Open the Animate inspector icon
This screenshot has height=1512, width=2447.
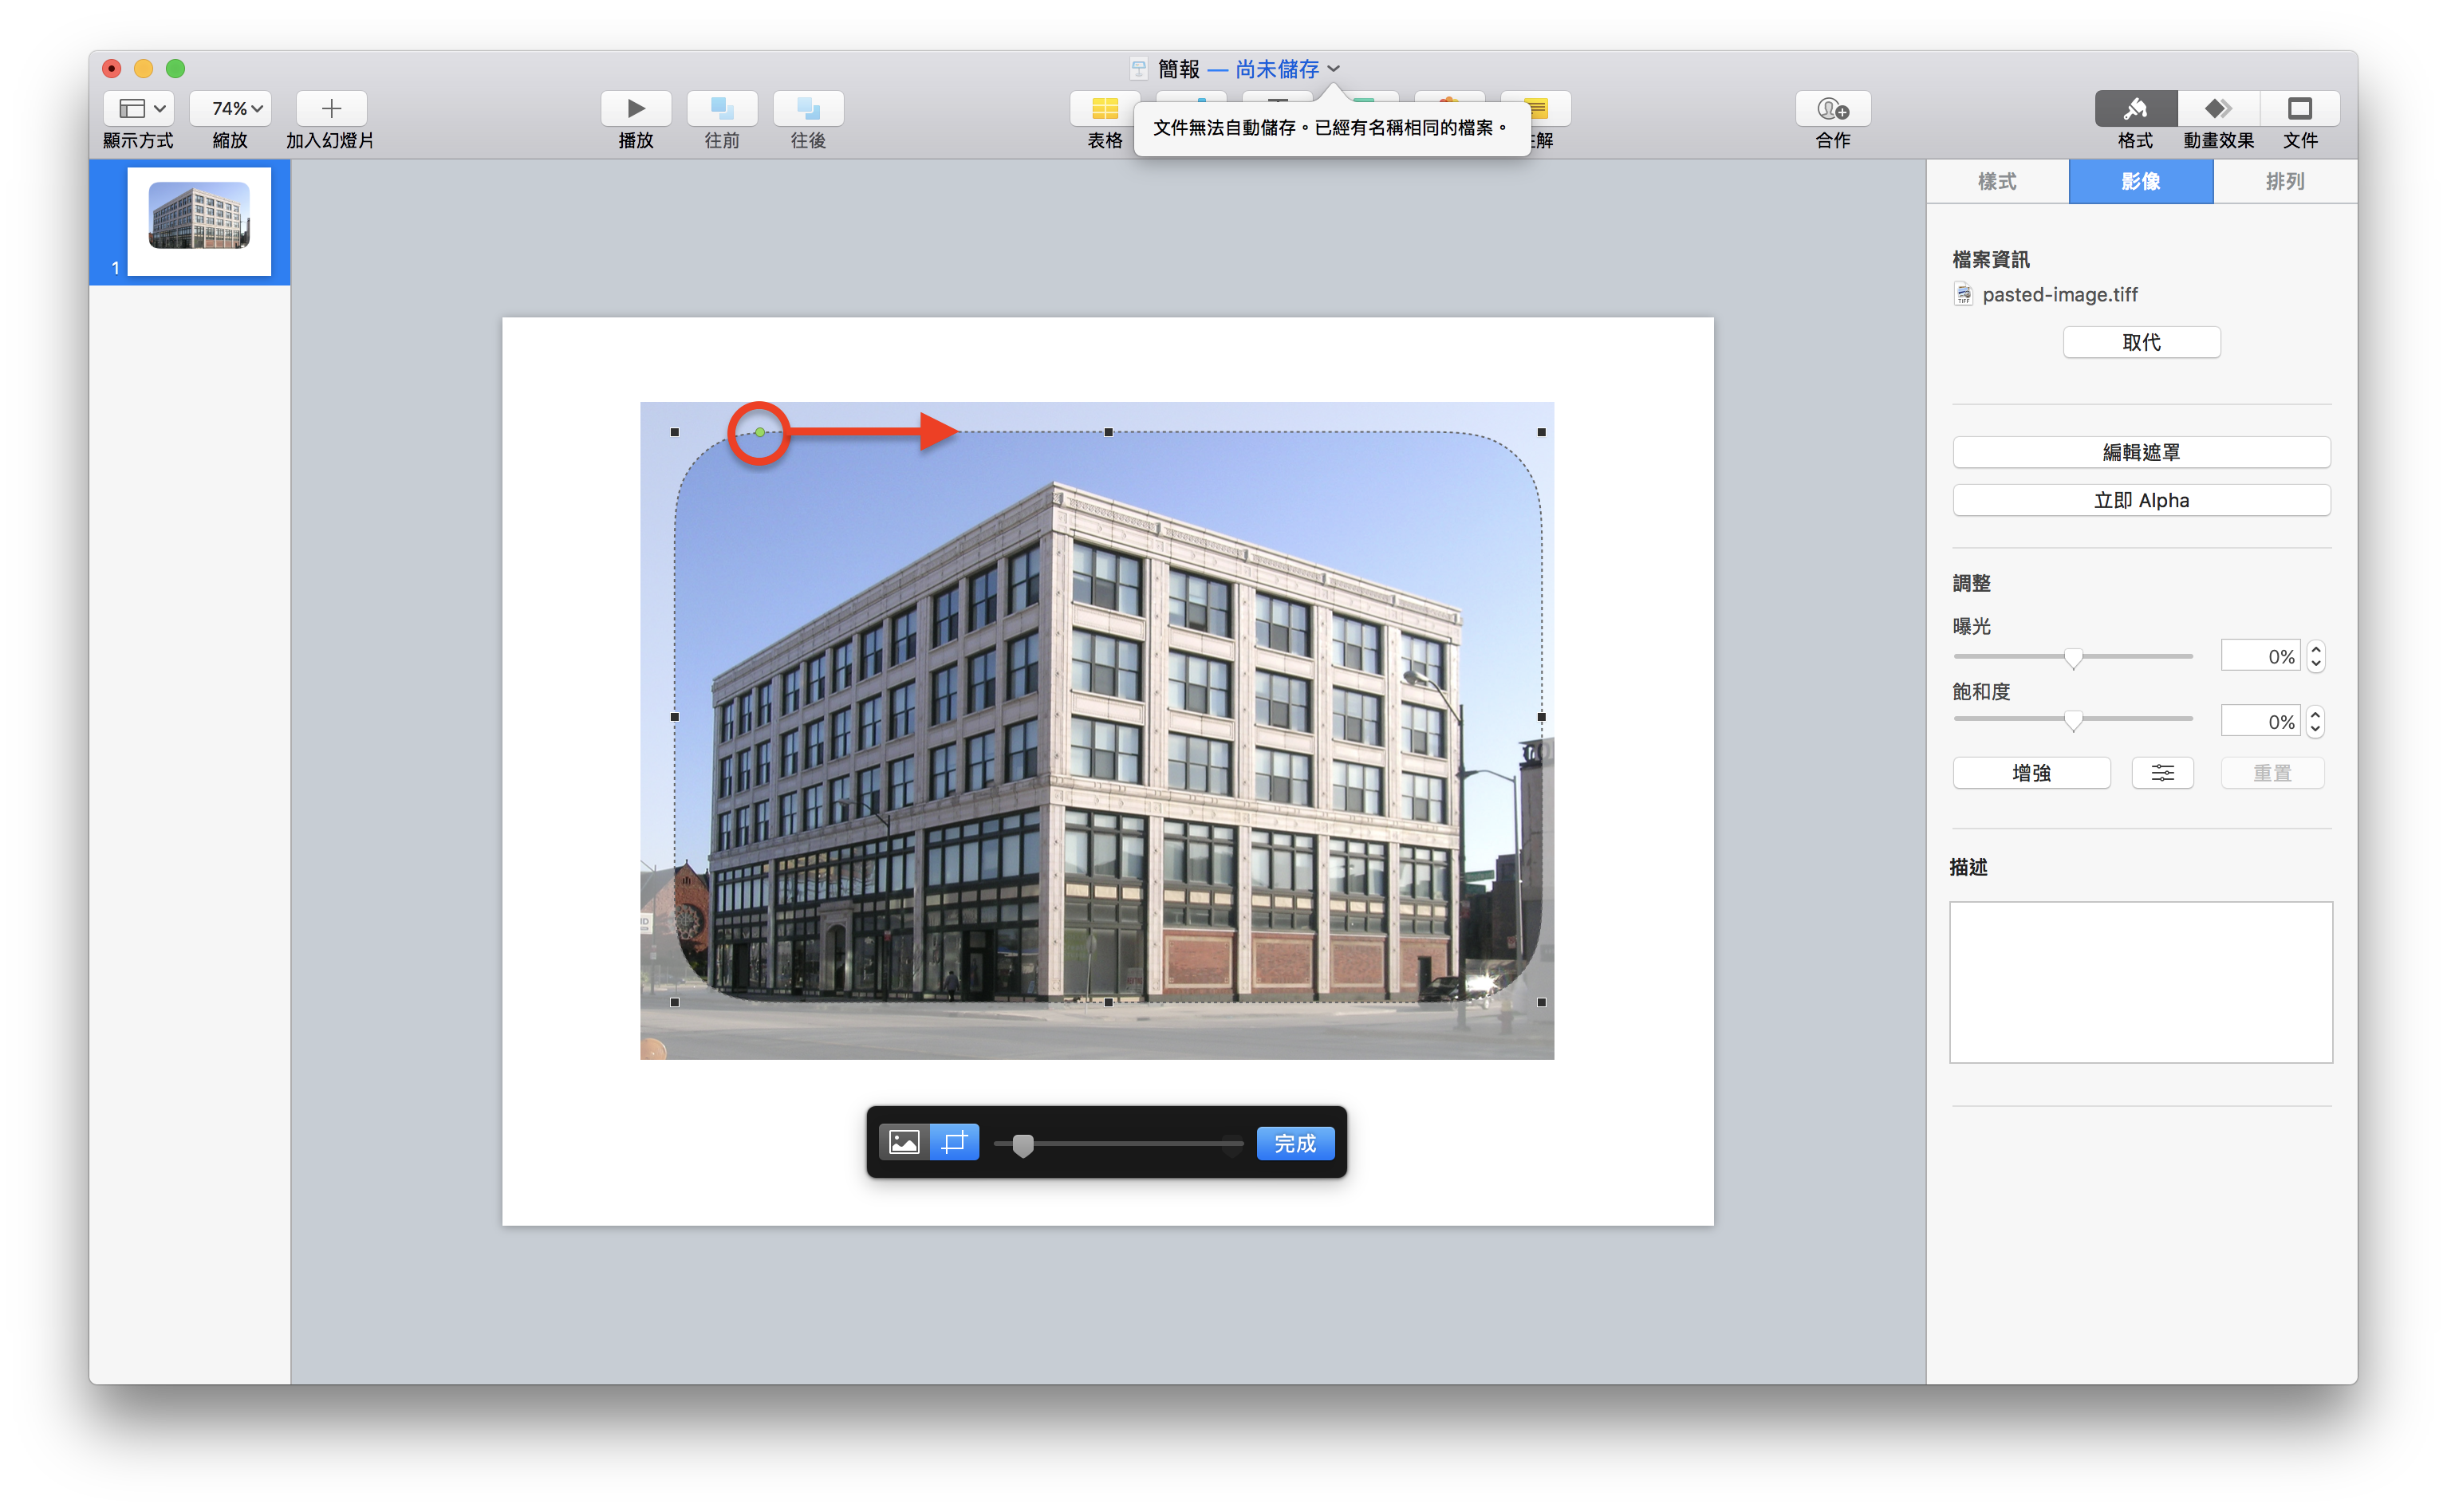tap(2218, 108)
